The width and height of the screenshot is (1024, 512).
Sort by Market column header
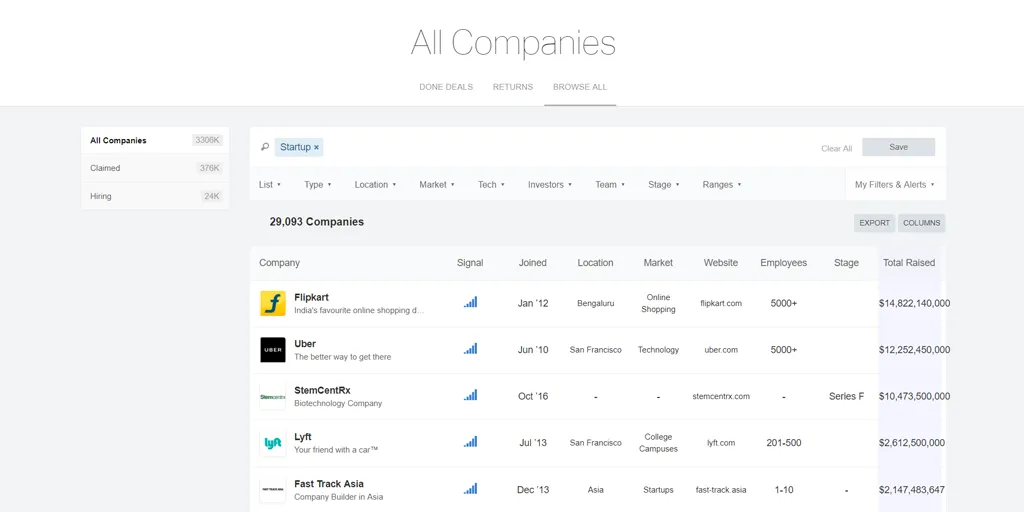(x=658, y=263)
